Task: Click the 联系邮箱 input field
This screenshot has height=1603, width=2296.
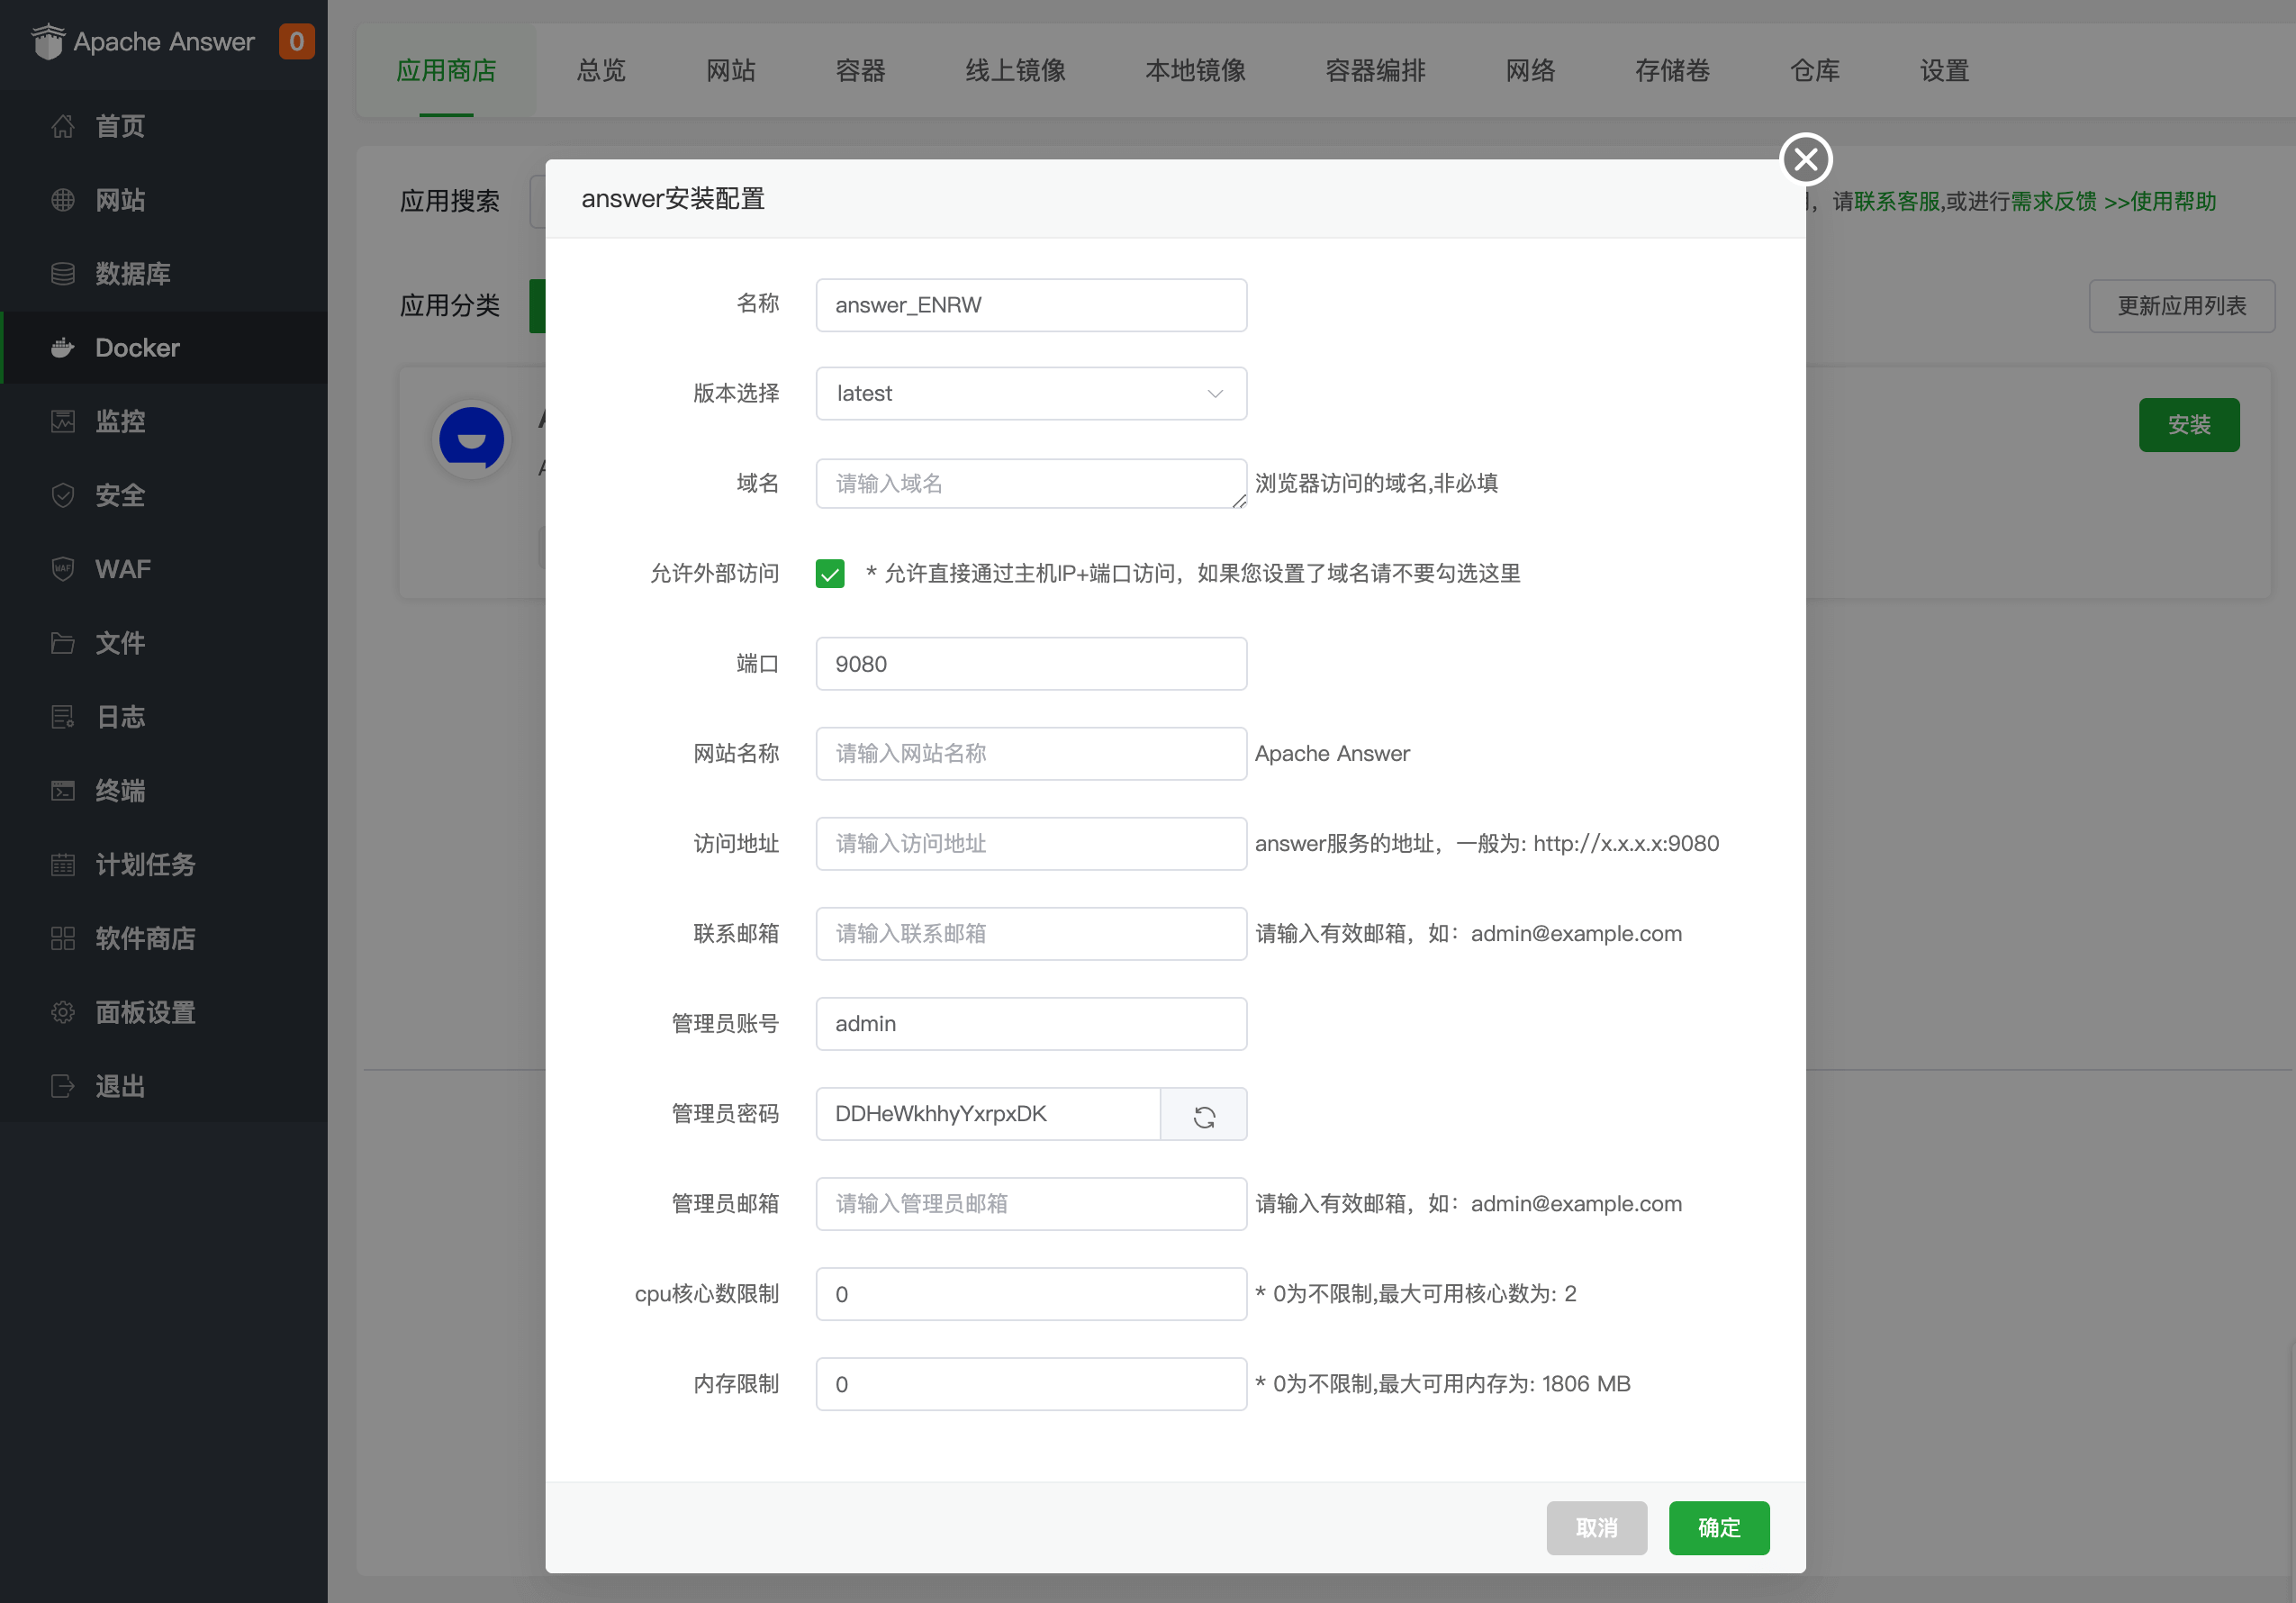Action: [1031, 934]
